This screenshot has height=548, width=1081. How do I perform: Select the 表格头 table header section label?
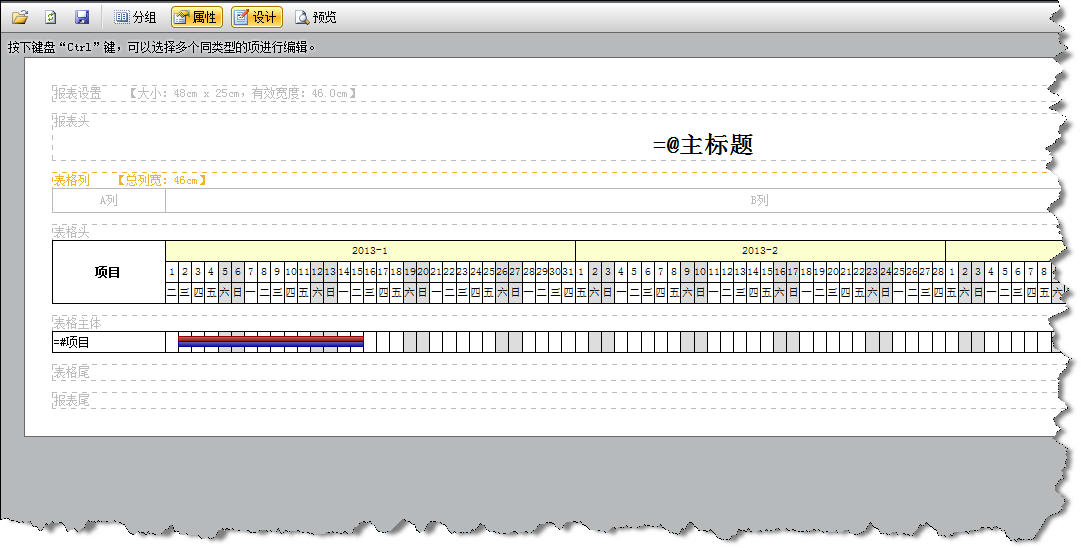pyautogui.click(x=72, y=232)
